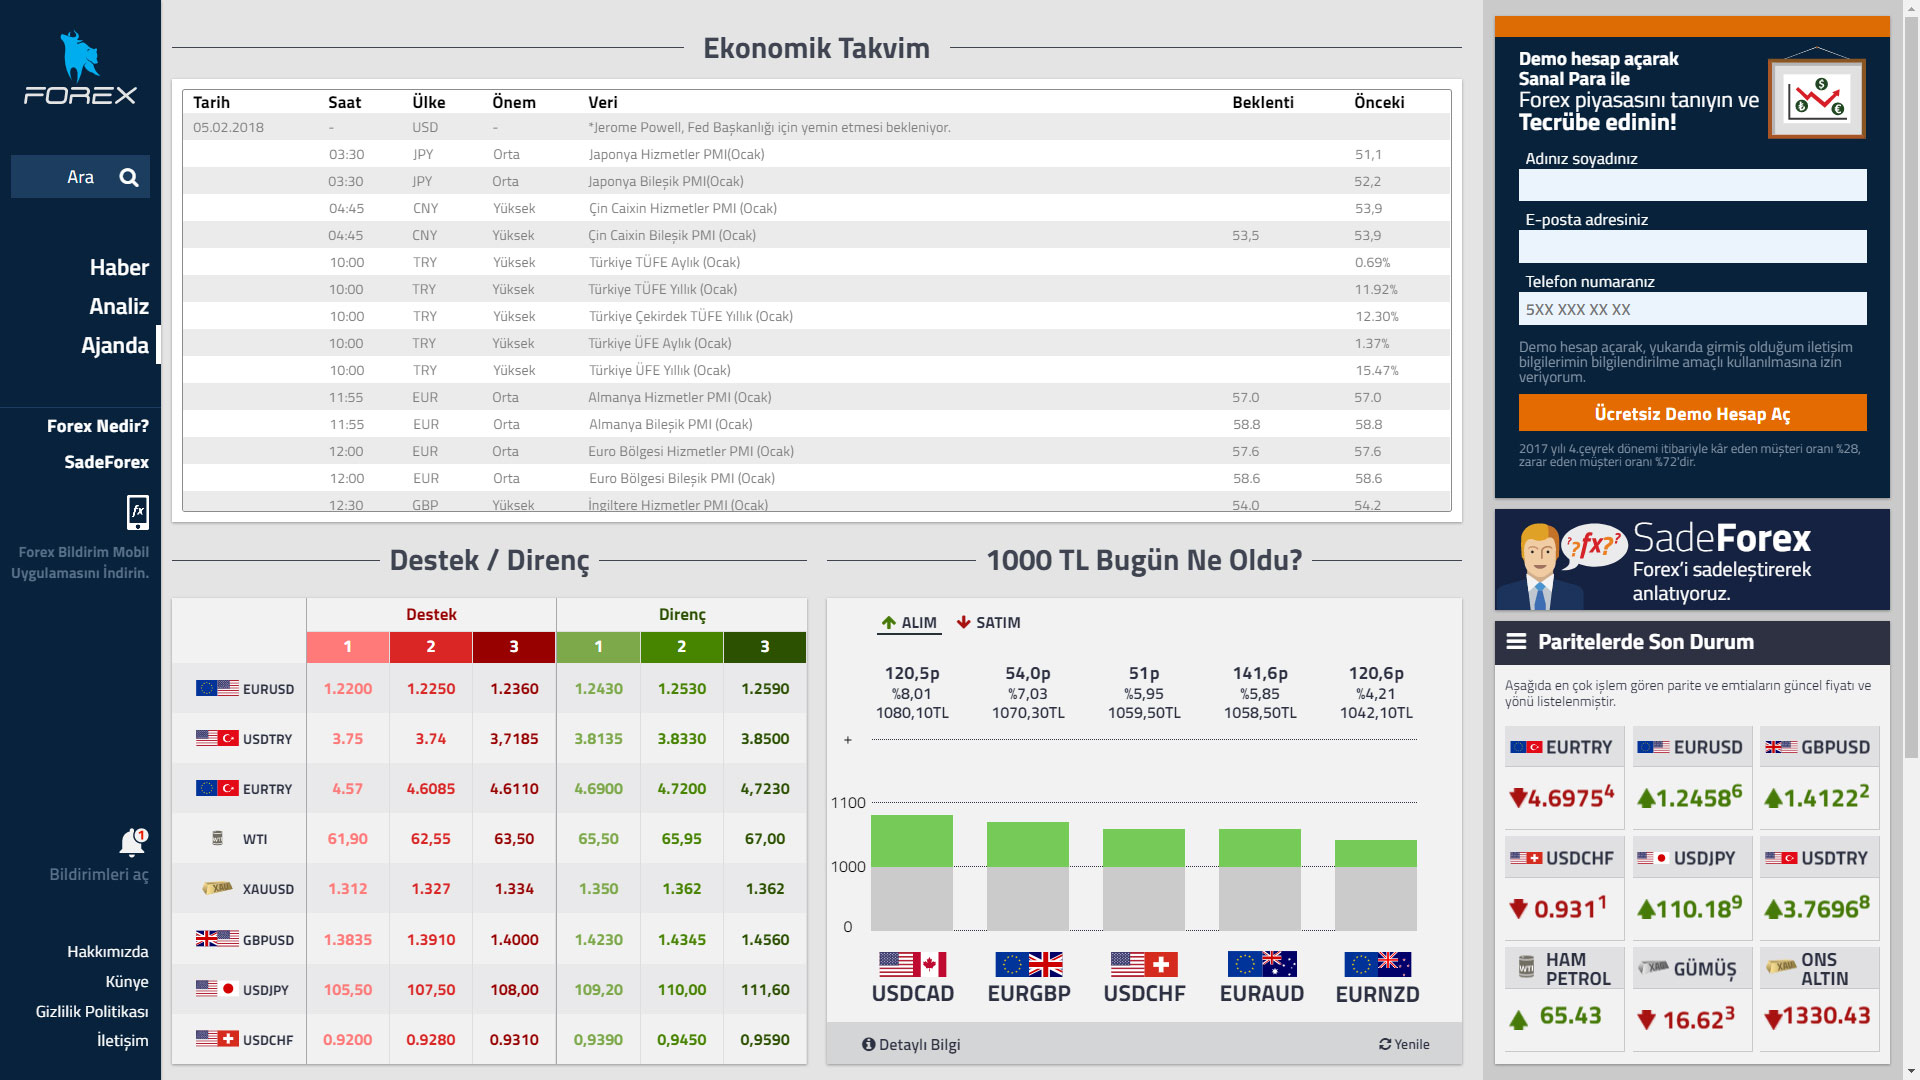The height and width of the screenshot is (1080, 1920).
Task: Click the USDCAD green bar in chart
Action: click(x=912, y=840)
